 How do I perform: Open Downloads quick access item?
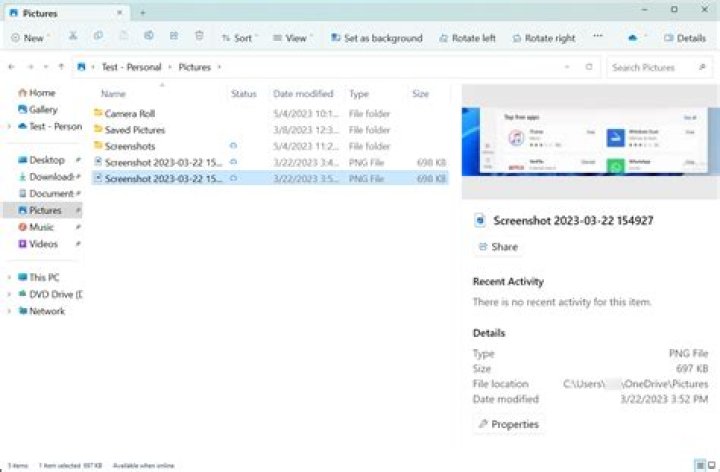tap(46, 177)
